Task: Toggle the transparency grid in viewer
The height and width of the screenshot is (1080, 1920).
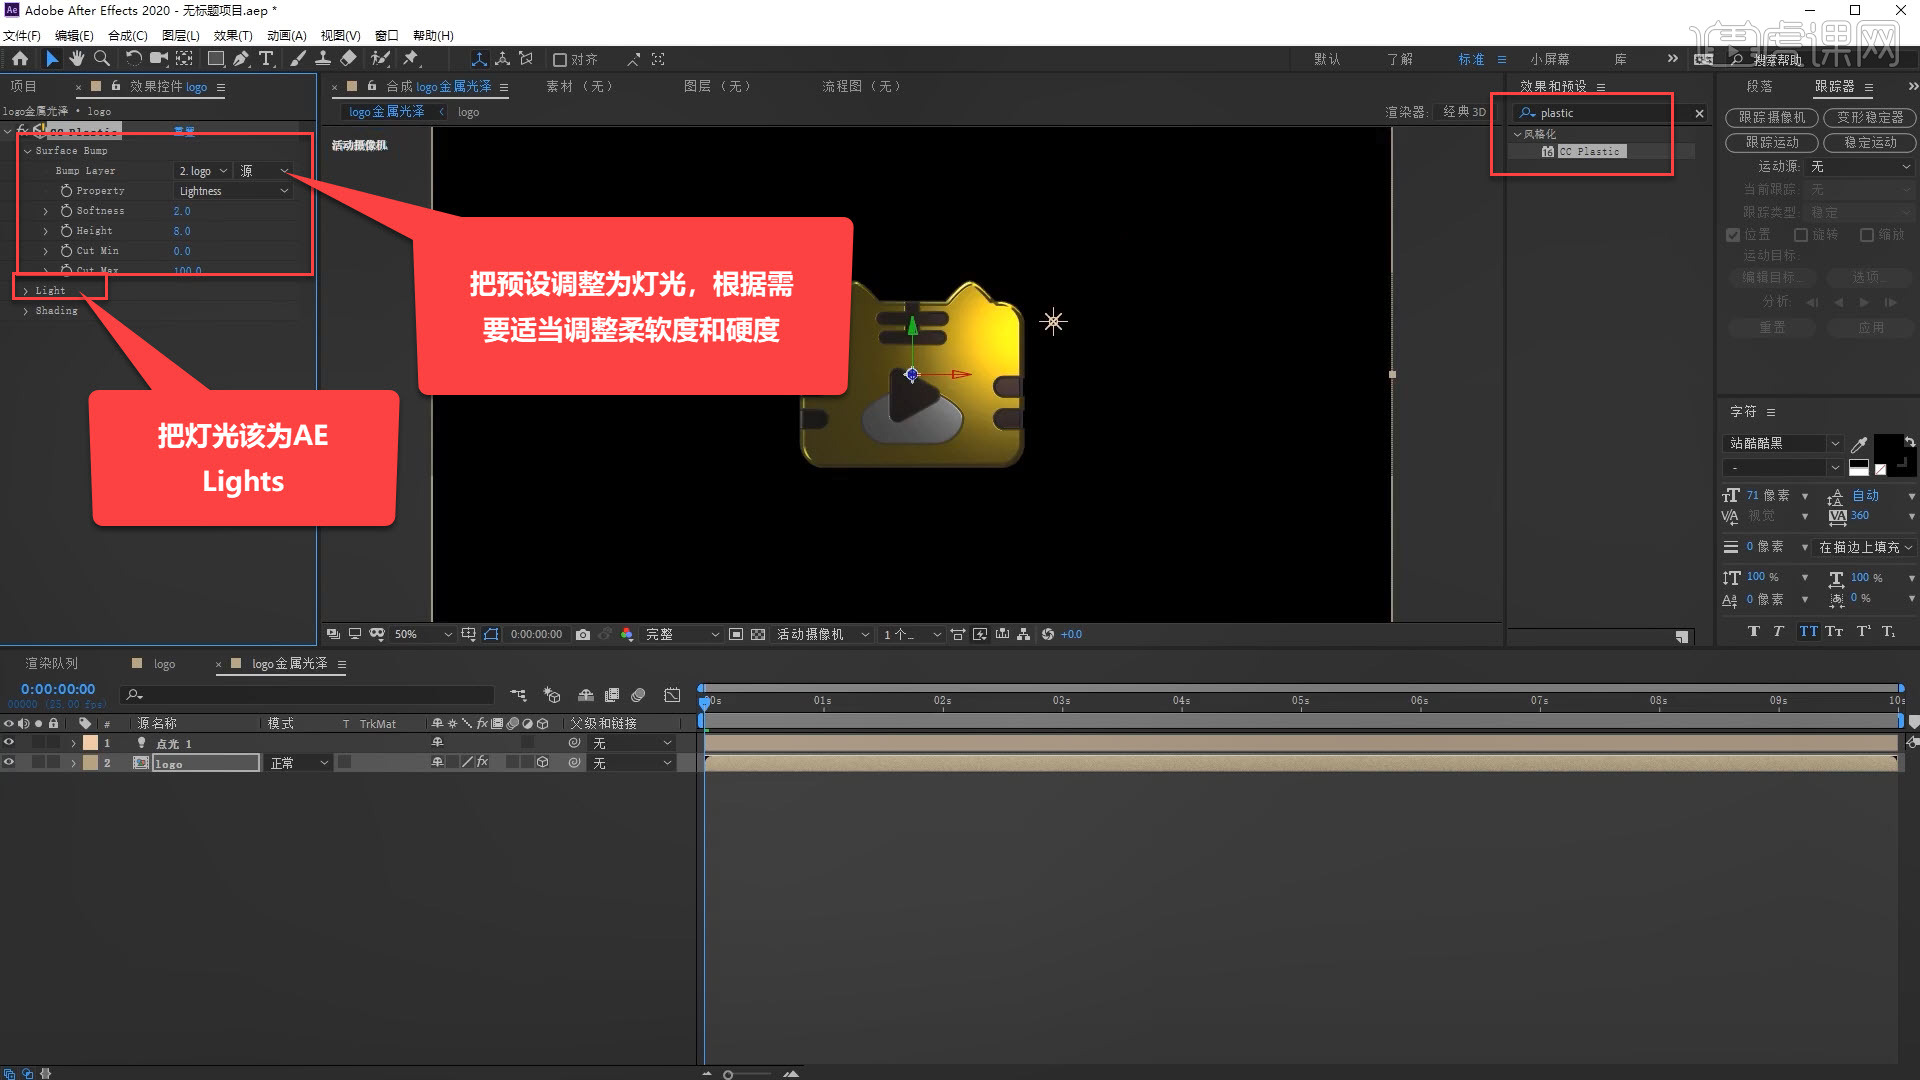Action: (758, 634)
